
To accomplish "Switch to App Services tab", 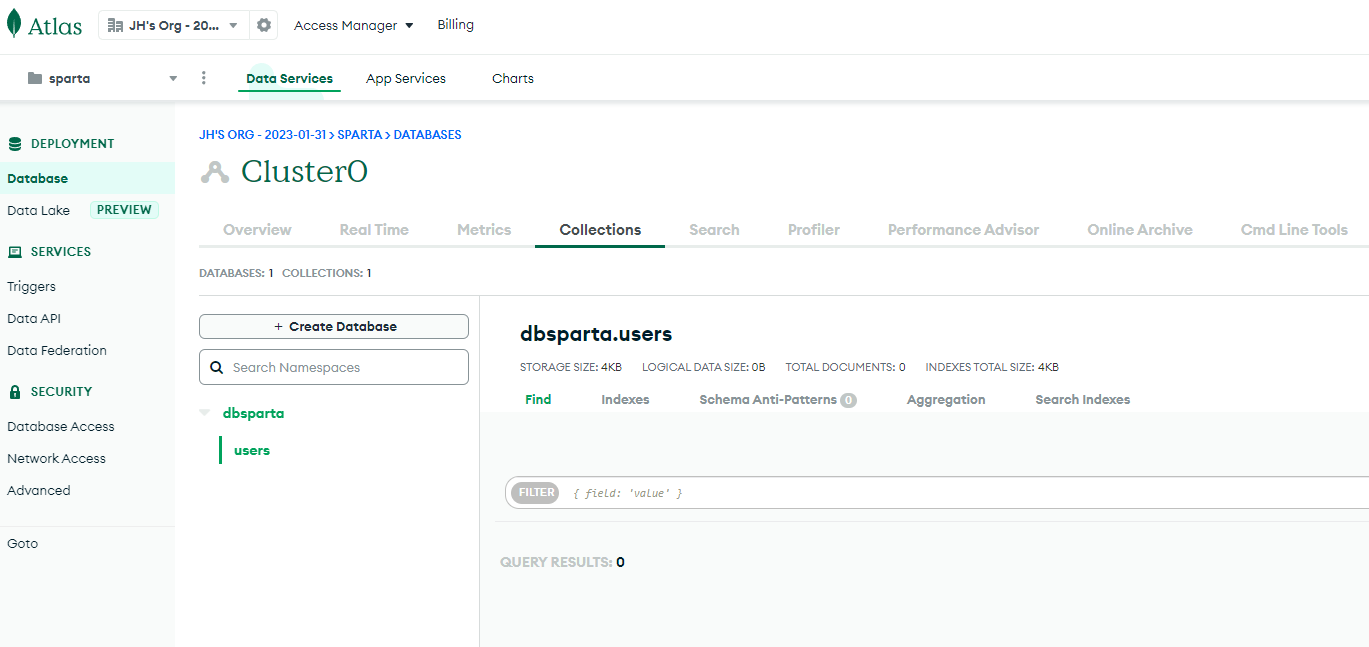I will 406,78.
